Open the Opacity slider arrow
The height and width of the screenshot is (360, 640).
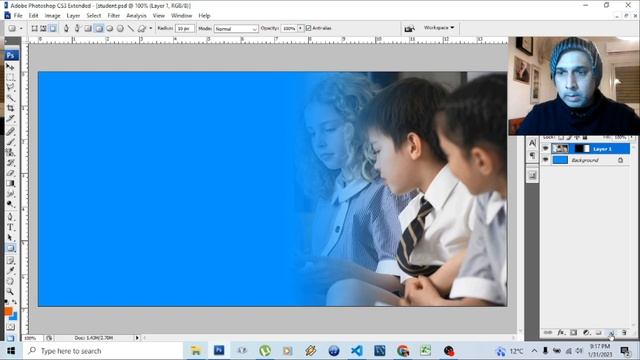(x=301, y=29)
